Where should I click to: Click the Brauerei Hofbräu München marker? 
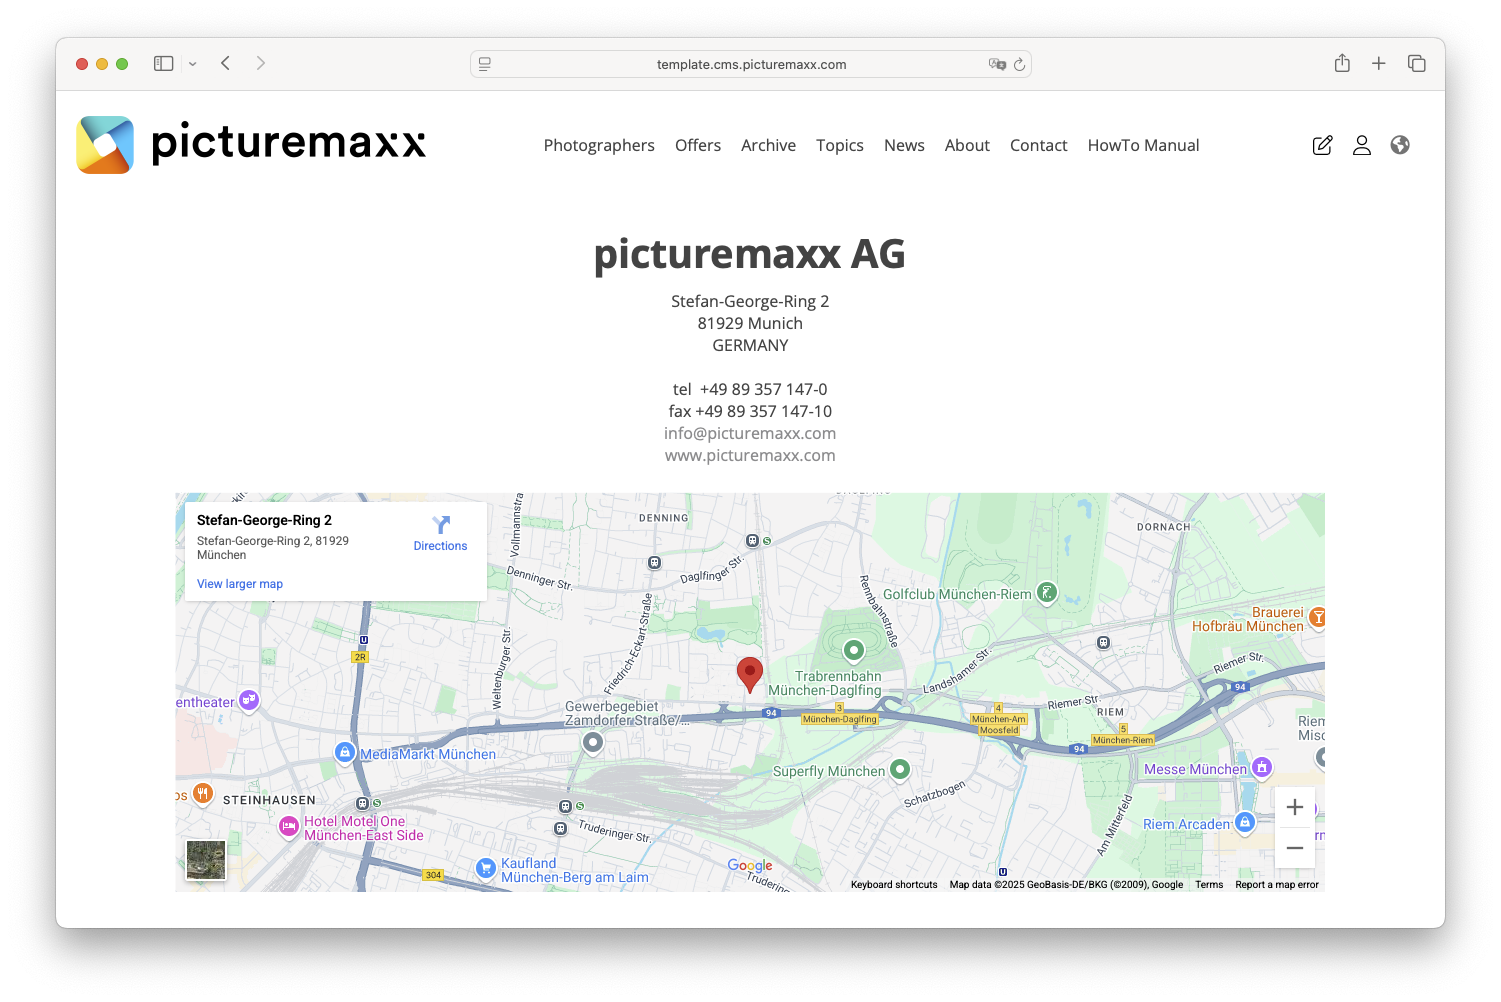[1317, 618]
